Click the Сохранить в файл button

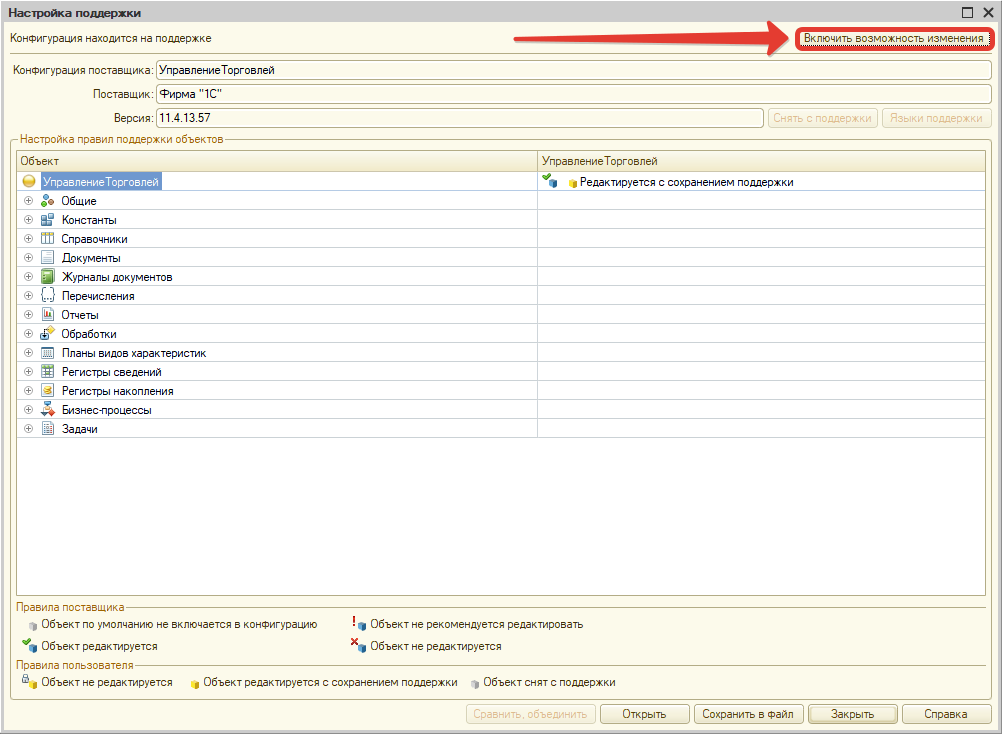(x=747, y=714)
